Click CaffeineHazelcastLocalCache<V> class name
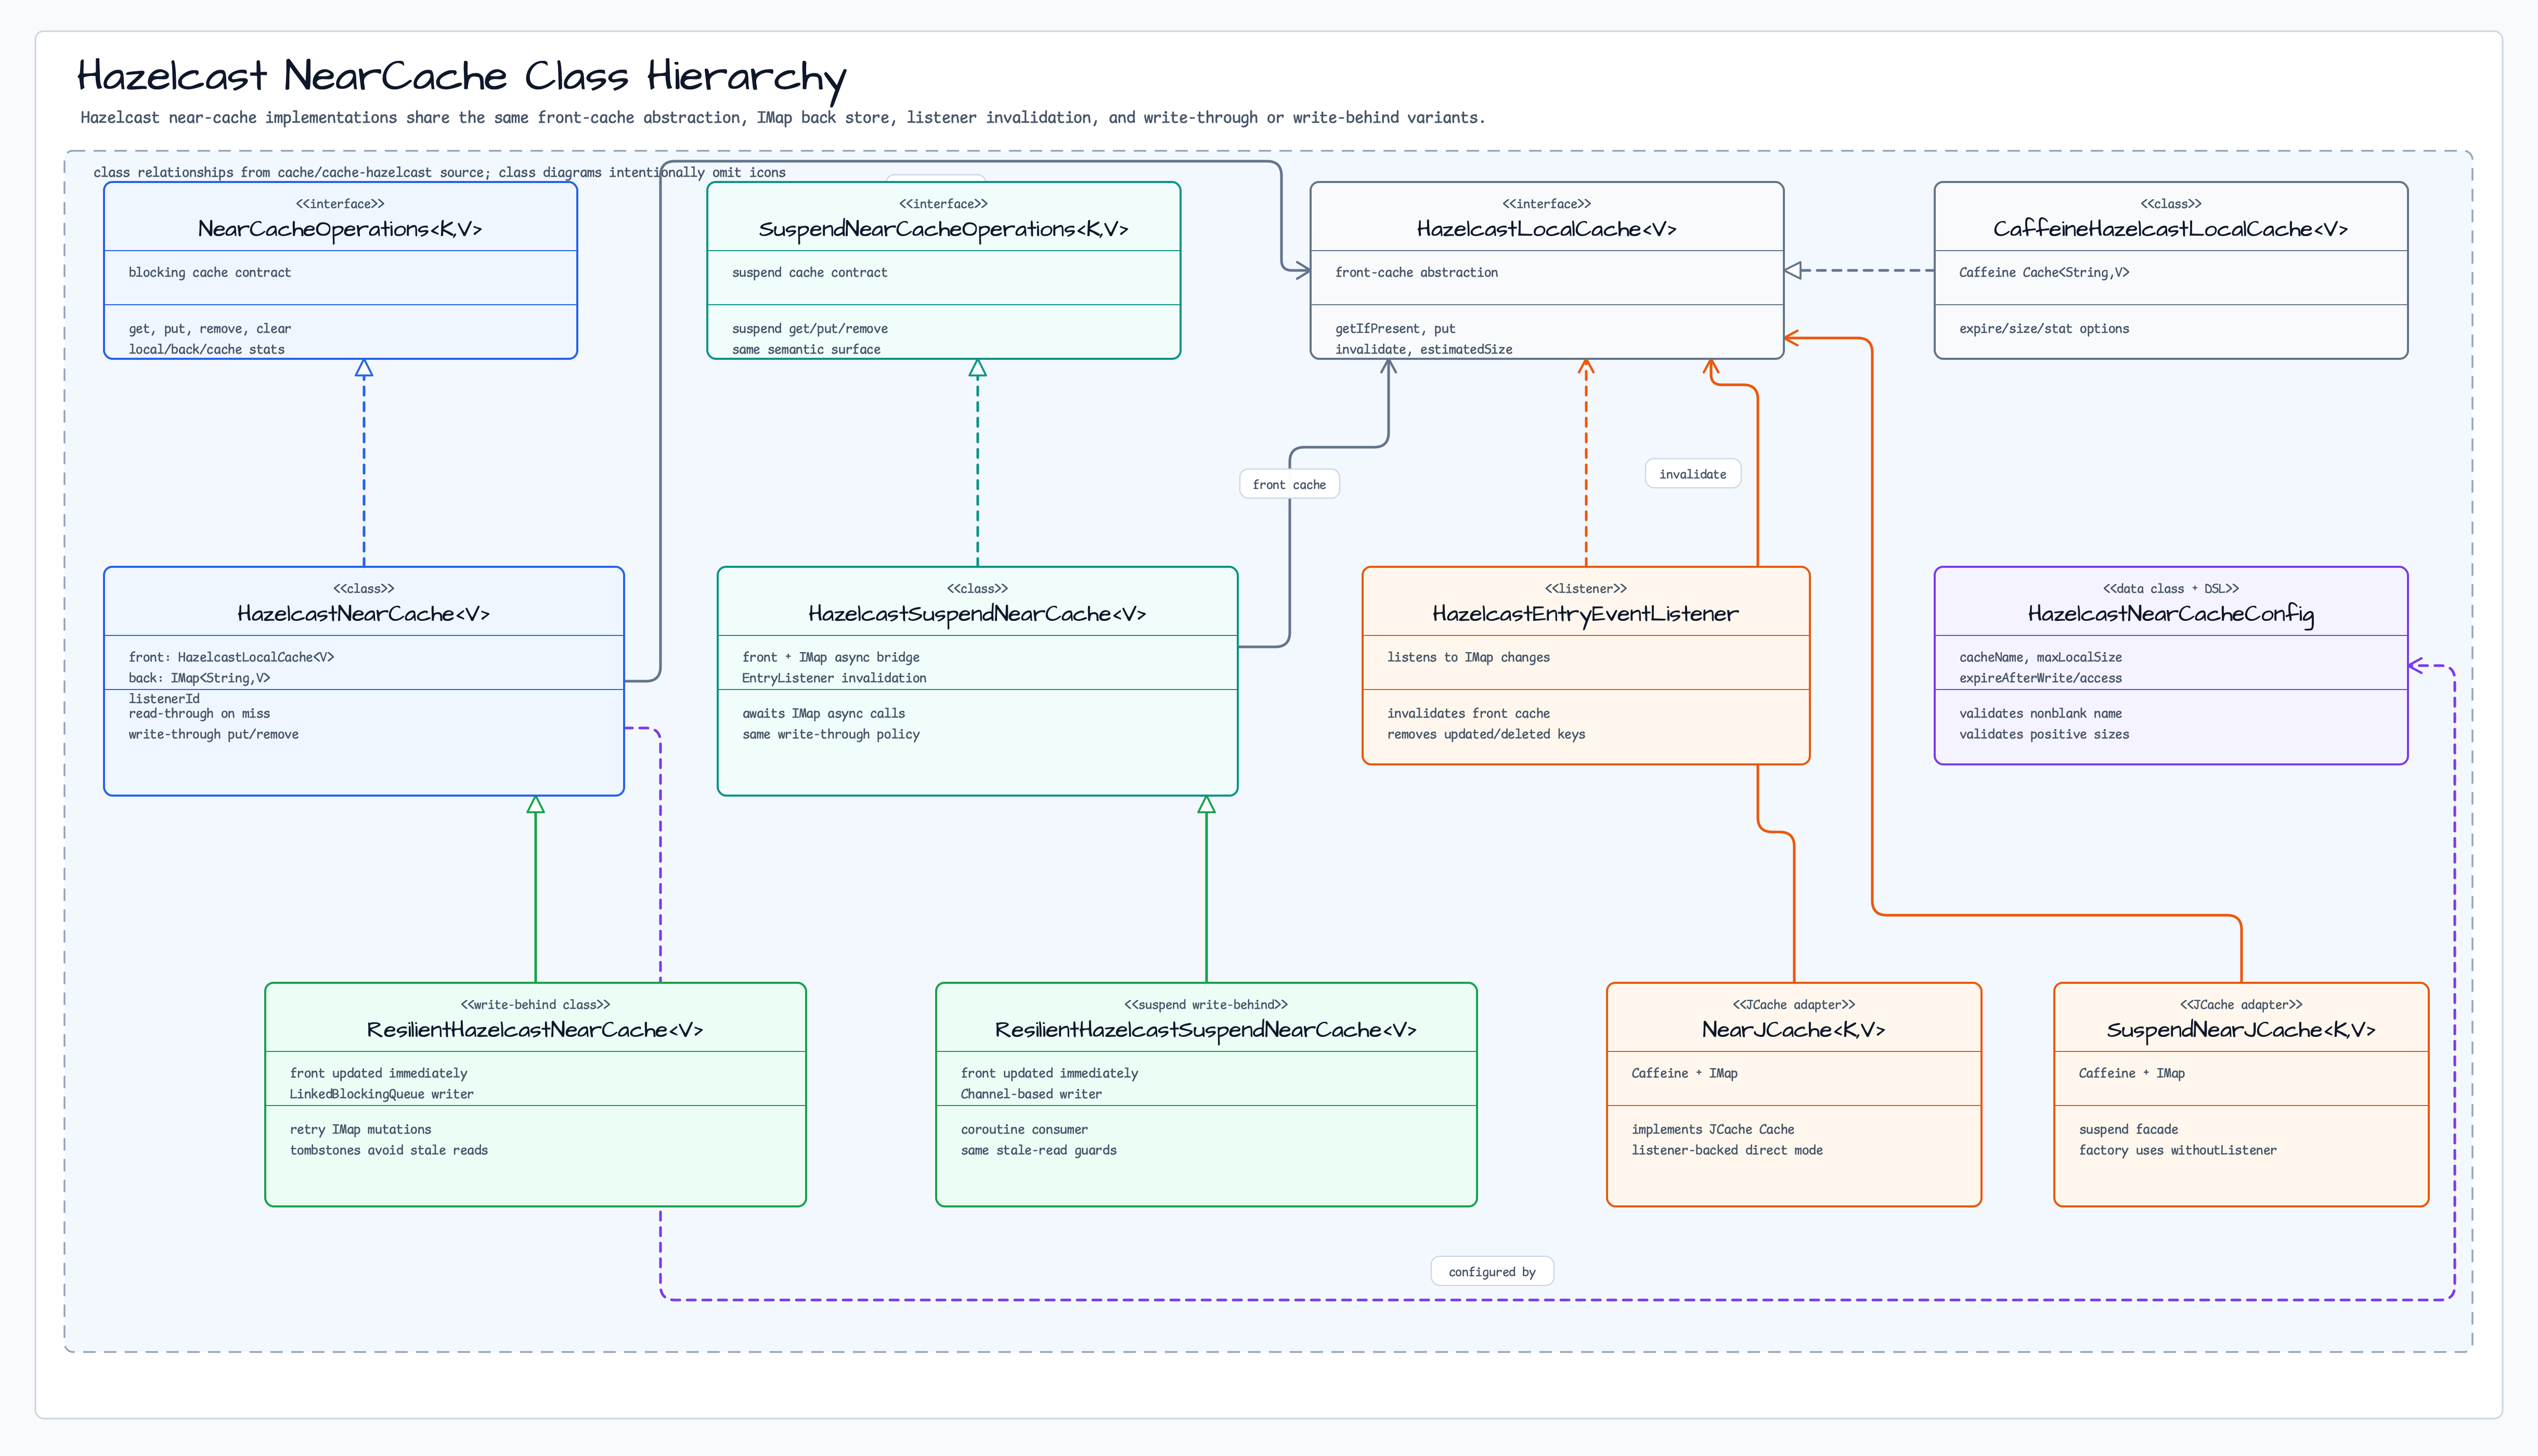This screenshot has width=2538, height=1456. [2170, 229]
